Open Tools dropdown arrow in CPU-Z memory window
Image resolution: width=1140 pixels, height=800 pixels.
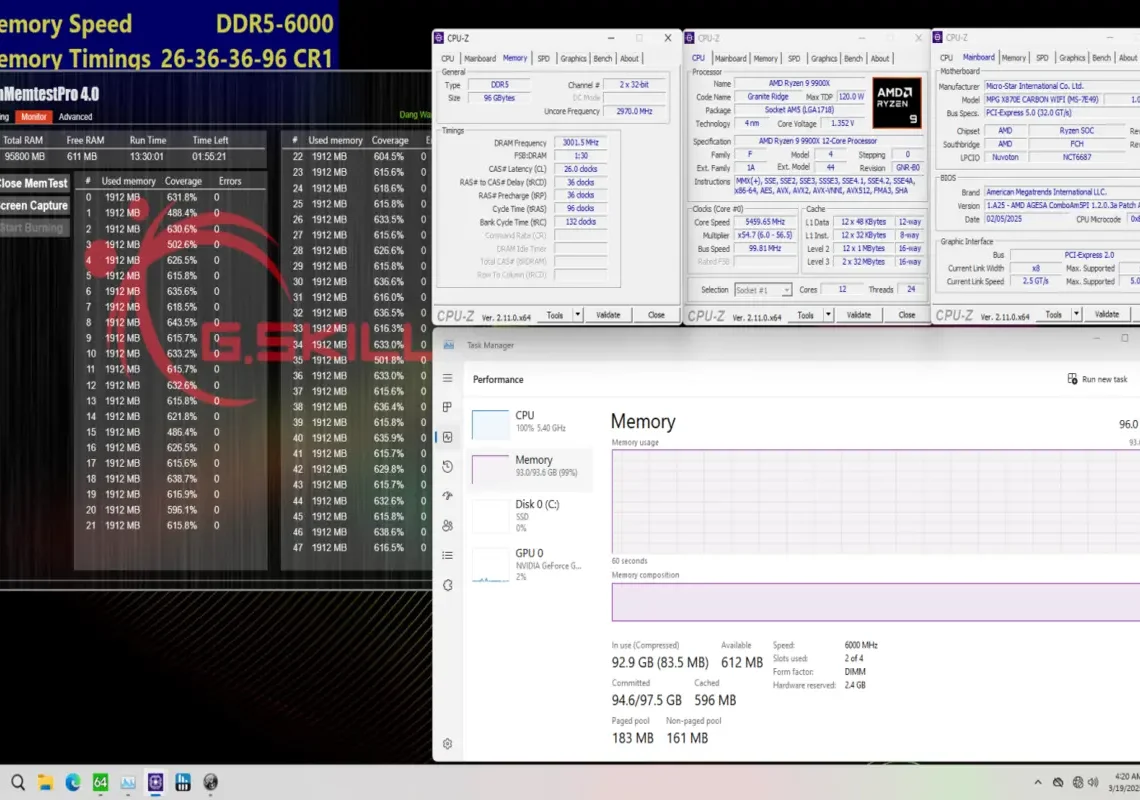(578, 315)
